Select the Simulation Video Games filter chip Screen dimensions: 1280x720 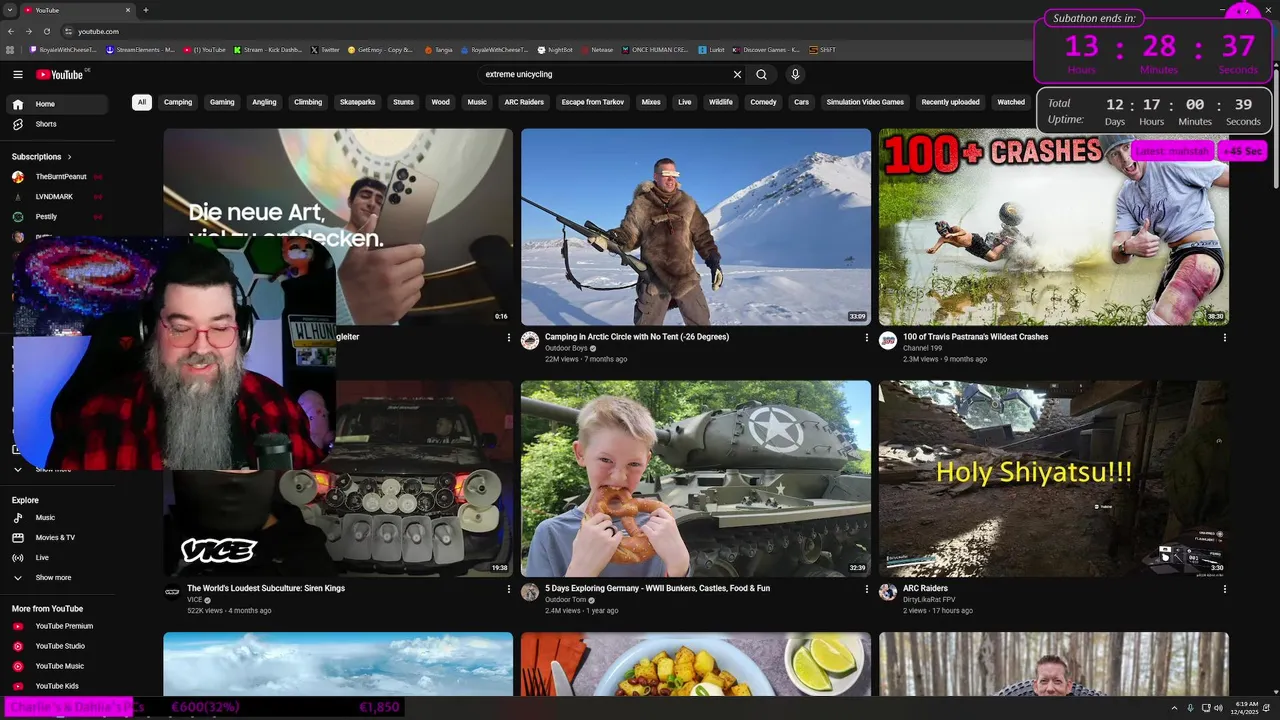(x=865, y=102)
